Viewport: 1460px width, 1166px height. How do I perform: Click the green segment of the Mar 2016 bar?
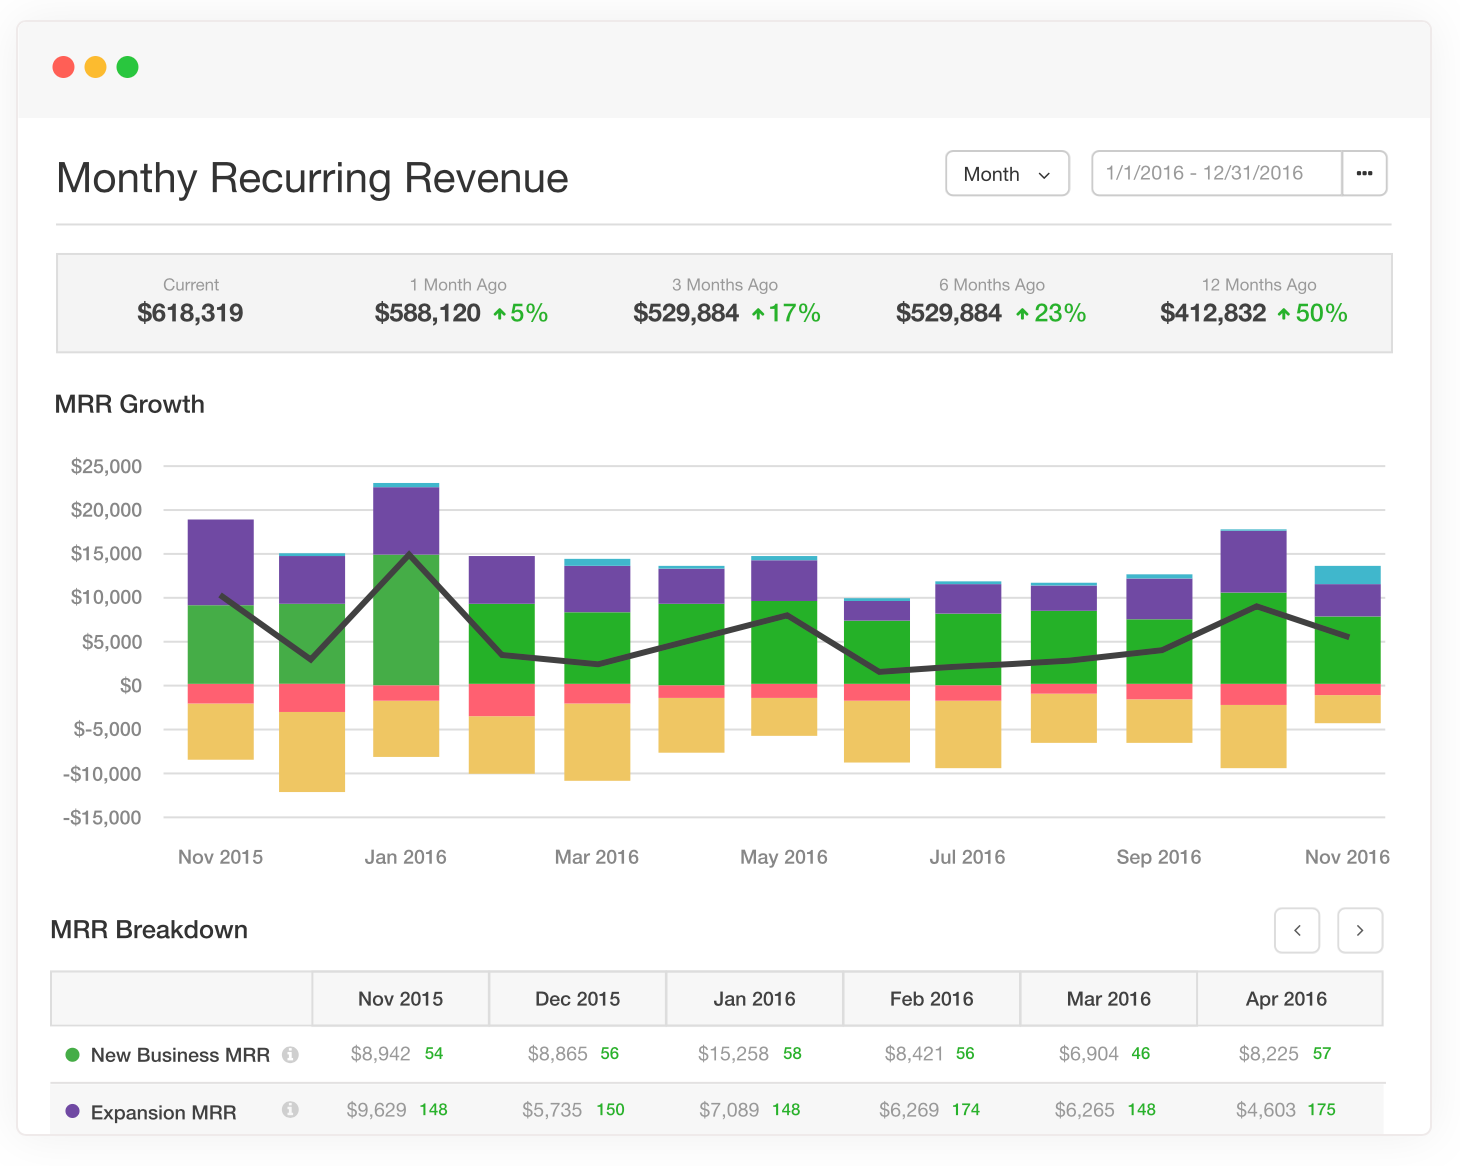[x=597, y=648]
